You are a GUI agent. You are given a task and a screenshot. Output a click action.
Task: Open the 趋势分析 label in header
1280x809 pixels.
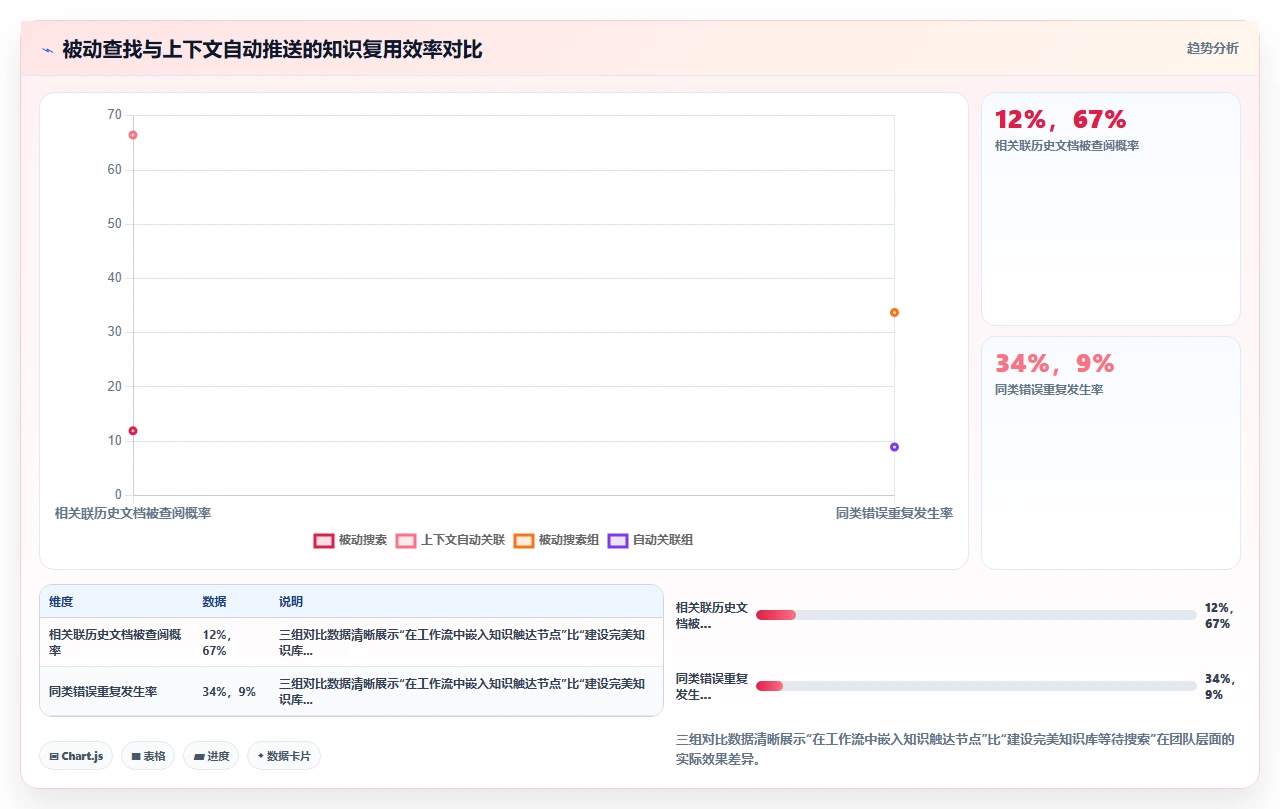pyautogui.click(x=1212, y=48)
